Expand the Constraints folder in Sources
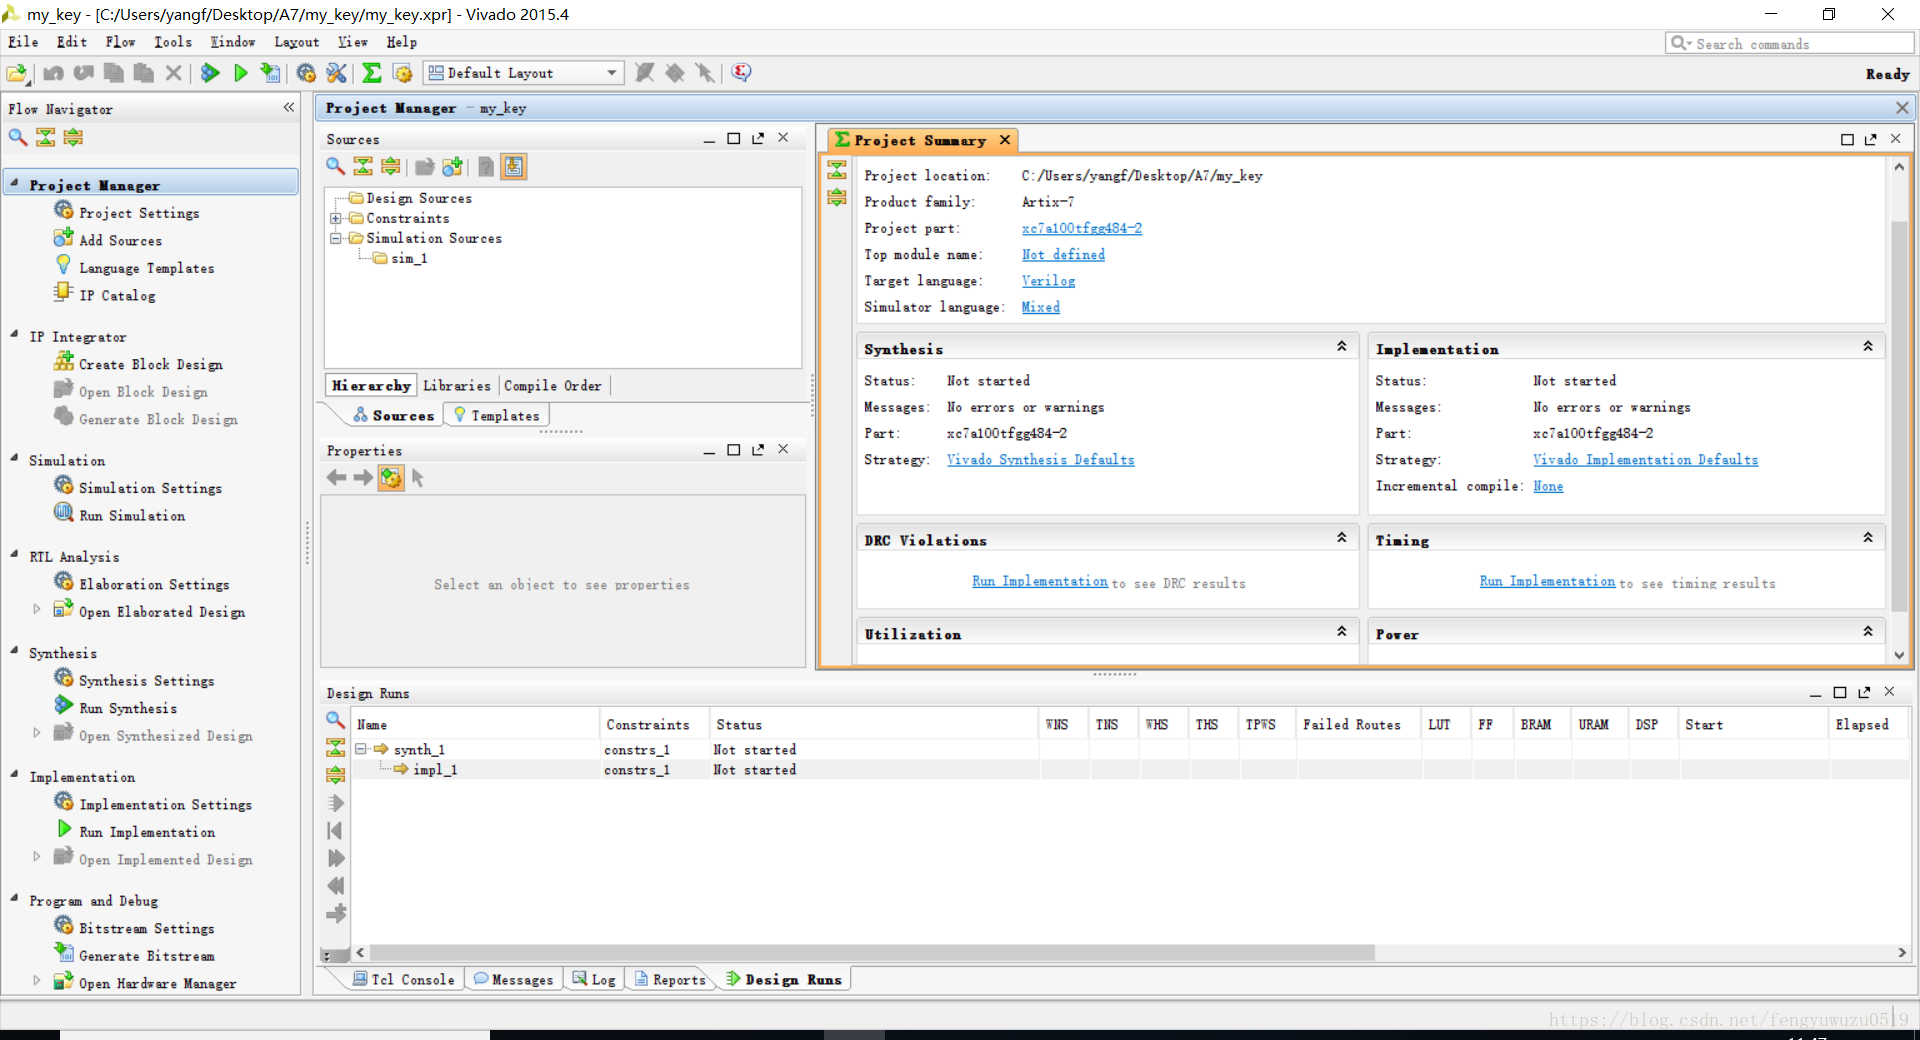The width and height of the screenshot is (1920, 1040). pos(336,218)
